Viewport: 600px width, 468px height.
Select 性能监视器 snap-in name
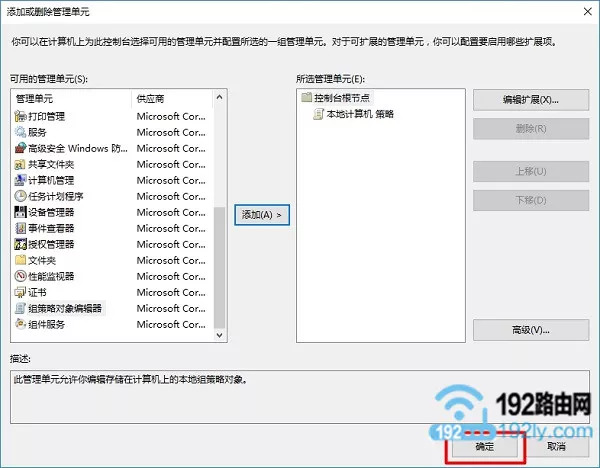pyautogui.click(x=51, y=276)
